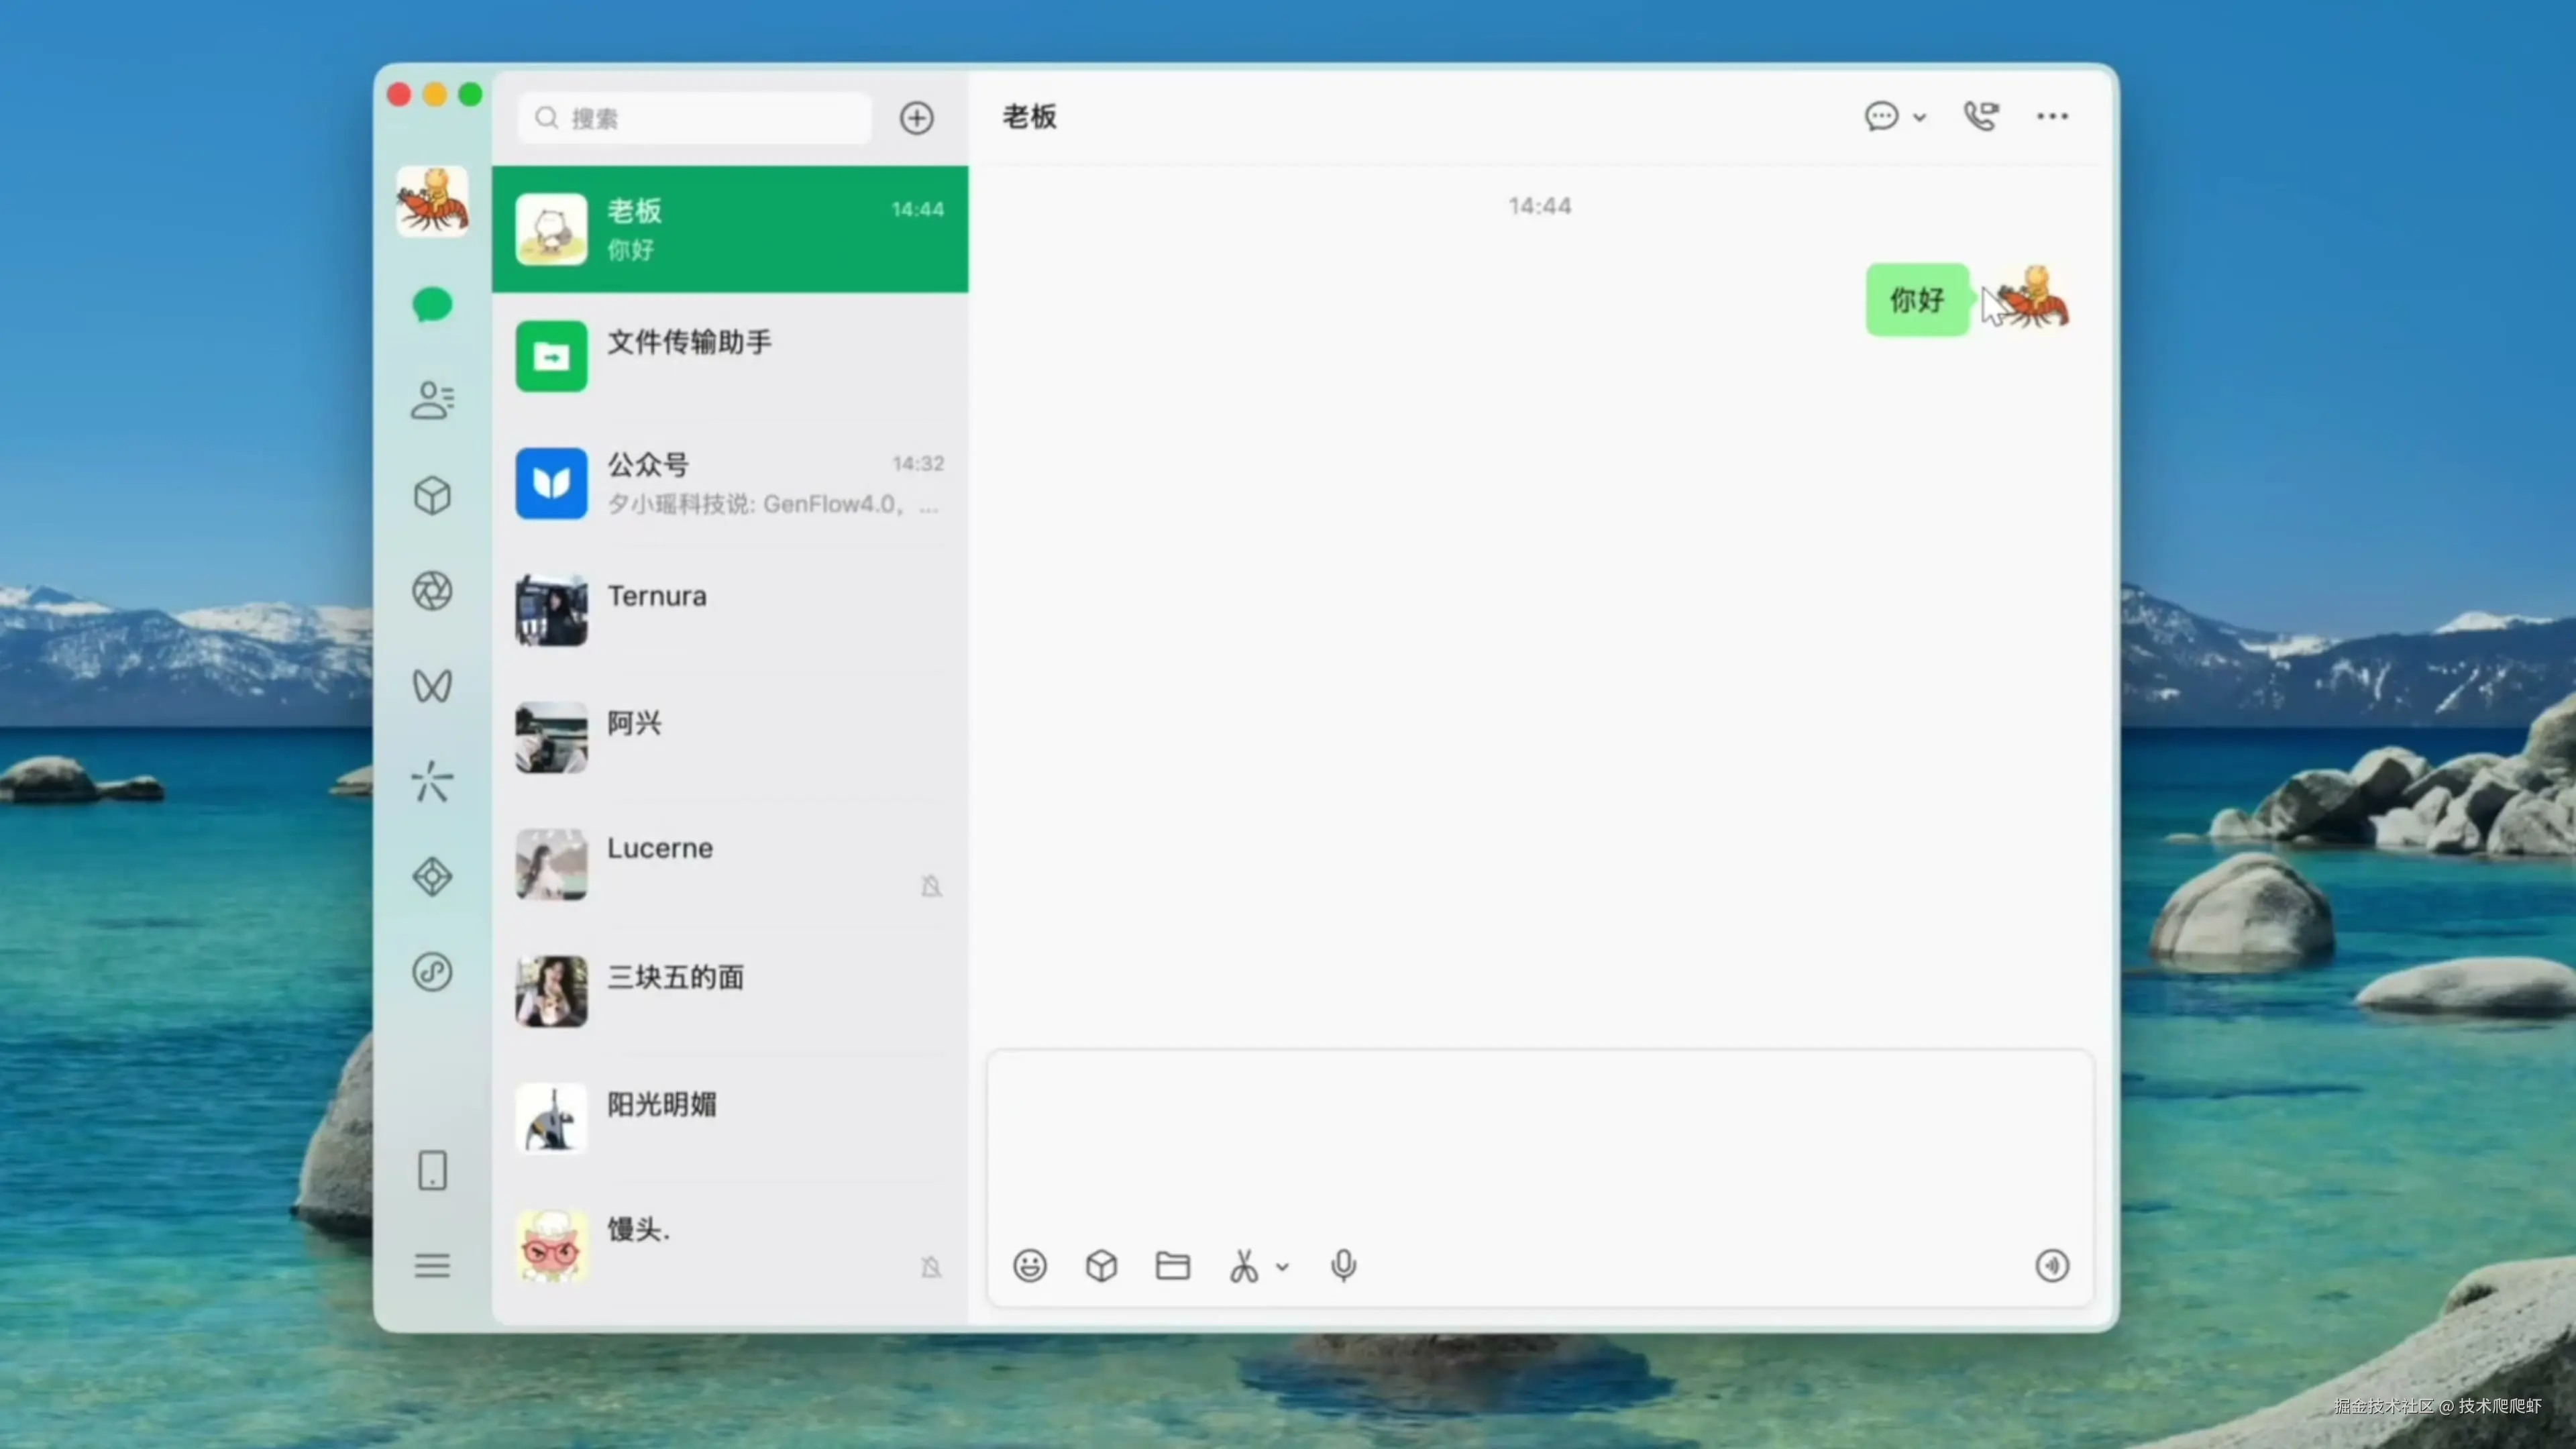
Task: Open Moments aperture icon in sidebar
Action: pos(432,591)
